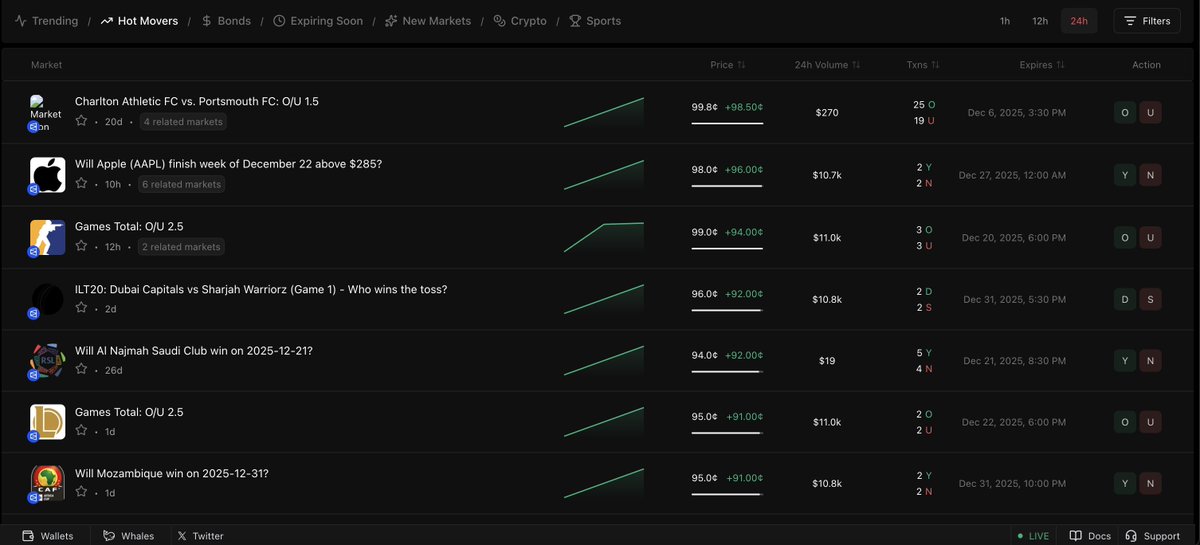Select the Hot Movers tab

point(140,21)
